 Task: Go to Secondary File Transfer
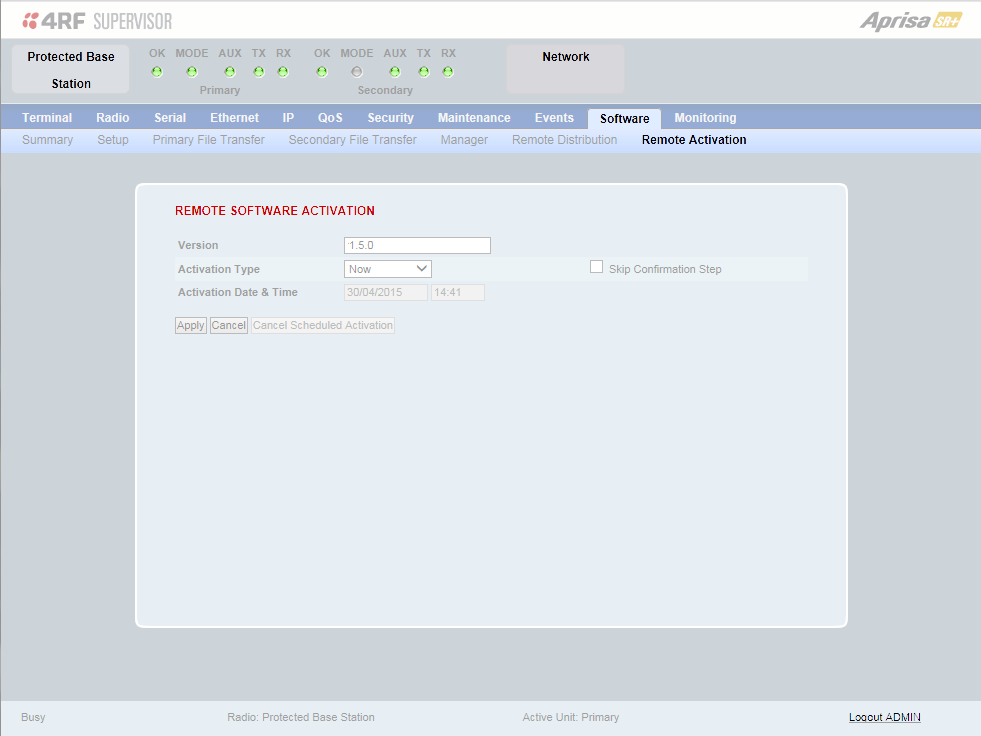coord(352,140)
